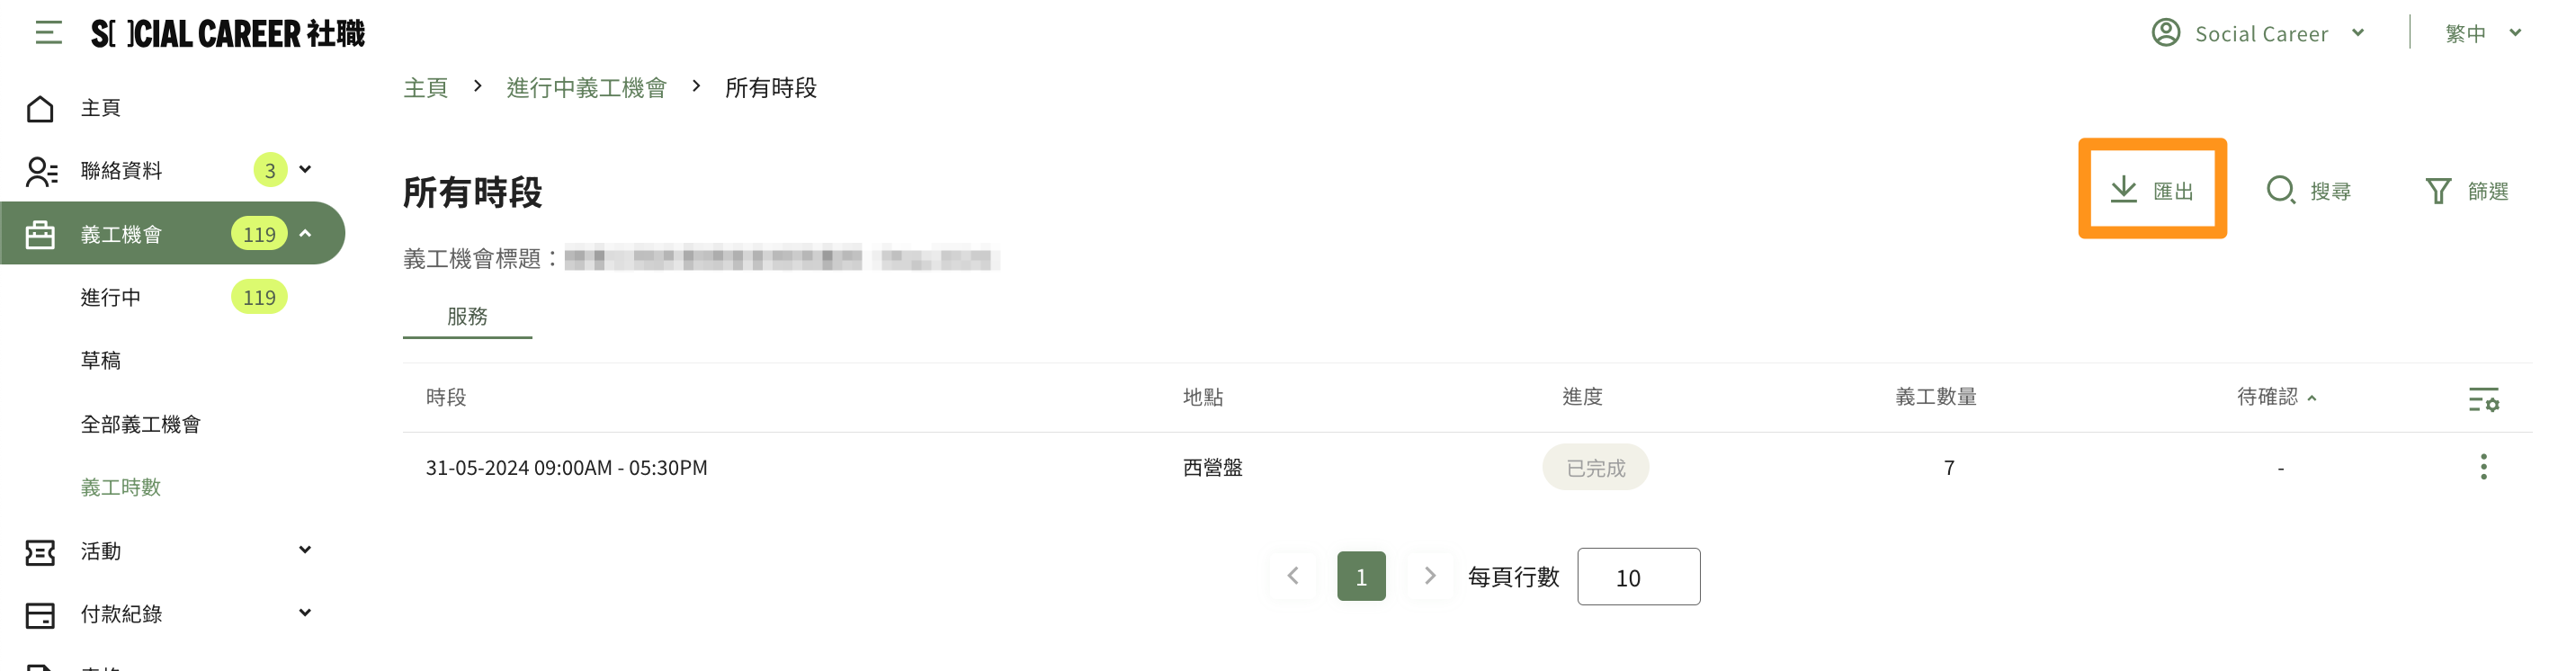2576x671 pixels.
Task: Open the 篩選 filter funnel icon
Action: [x=2438, y=190]
